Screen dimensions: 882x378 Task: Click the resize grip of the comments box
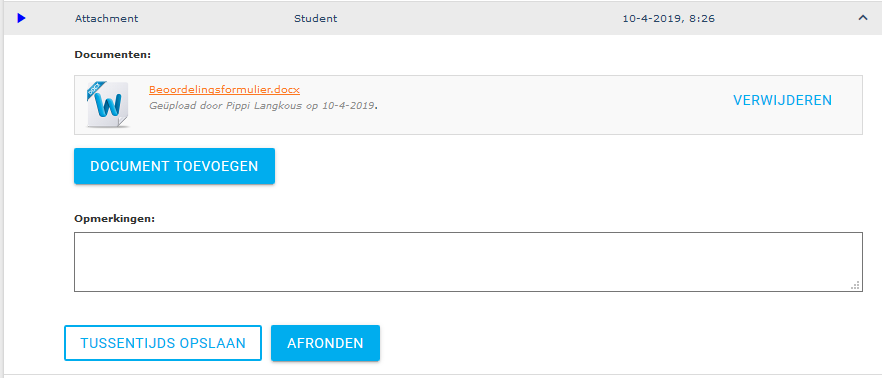[x=856, y=285]
